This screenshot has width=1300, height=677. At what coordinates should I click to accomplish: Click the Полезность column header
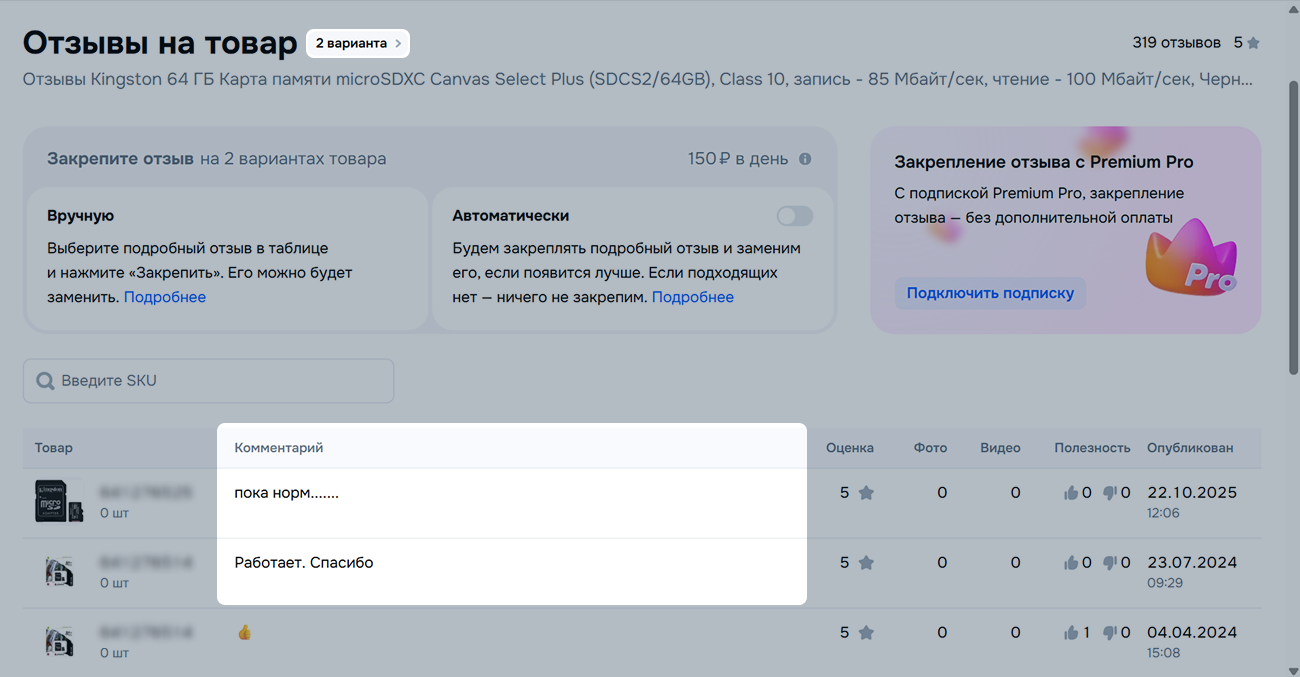[1092, 448]
